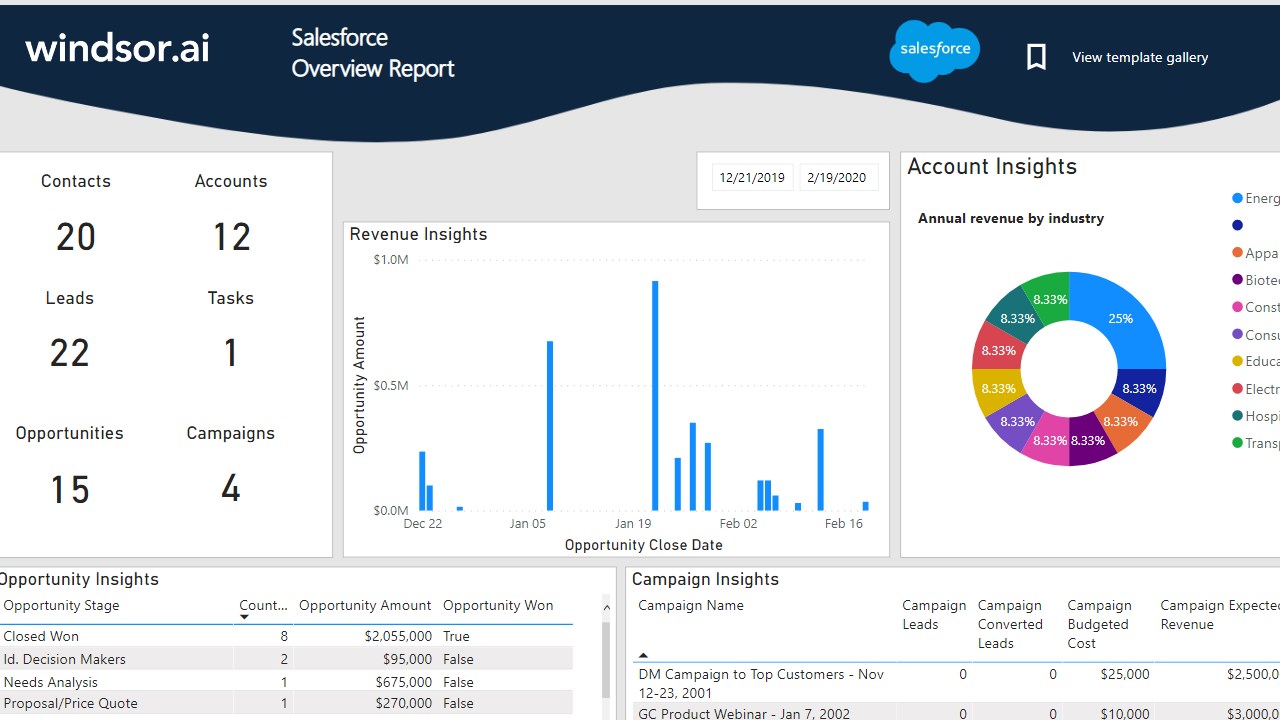Click the tallest revenue bar near Jan 19
The image size is (1280, 720).
click(655, 395)
